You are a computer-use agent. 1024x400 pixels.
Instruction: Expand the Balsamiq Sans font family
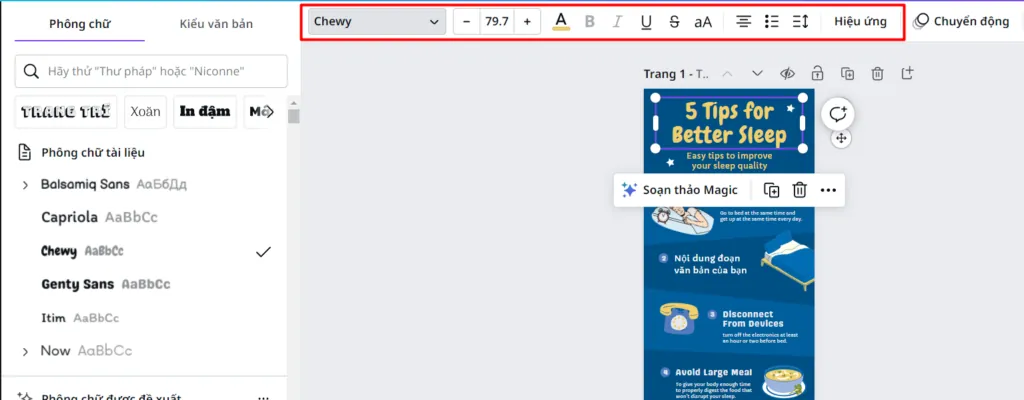pos(25,186)
